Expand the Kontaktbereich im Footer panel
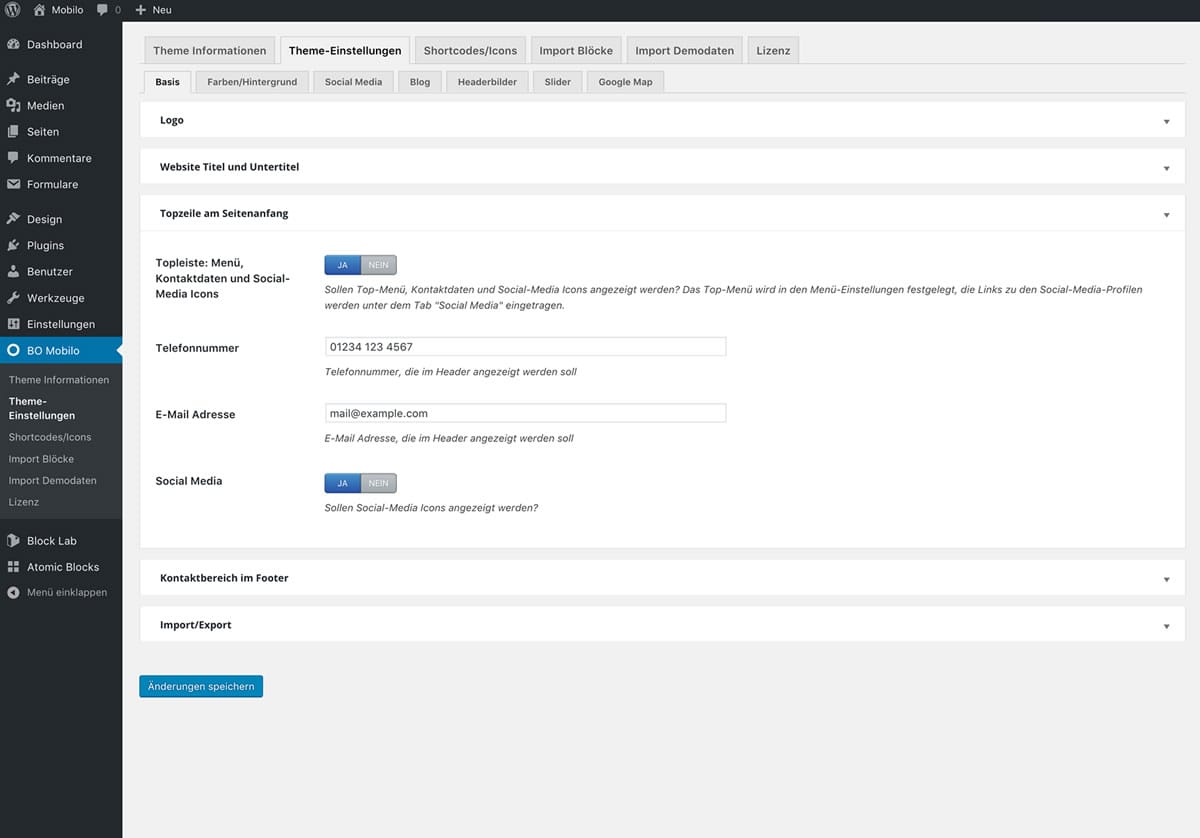1200x838 pixels. [1166, 579]
